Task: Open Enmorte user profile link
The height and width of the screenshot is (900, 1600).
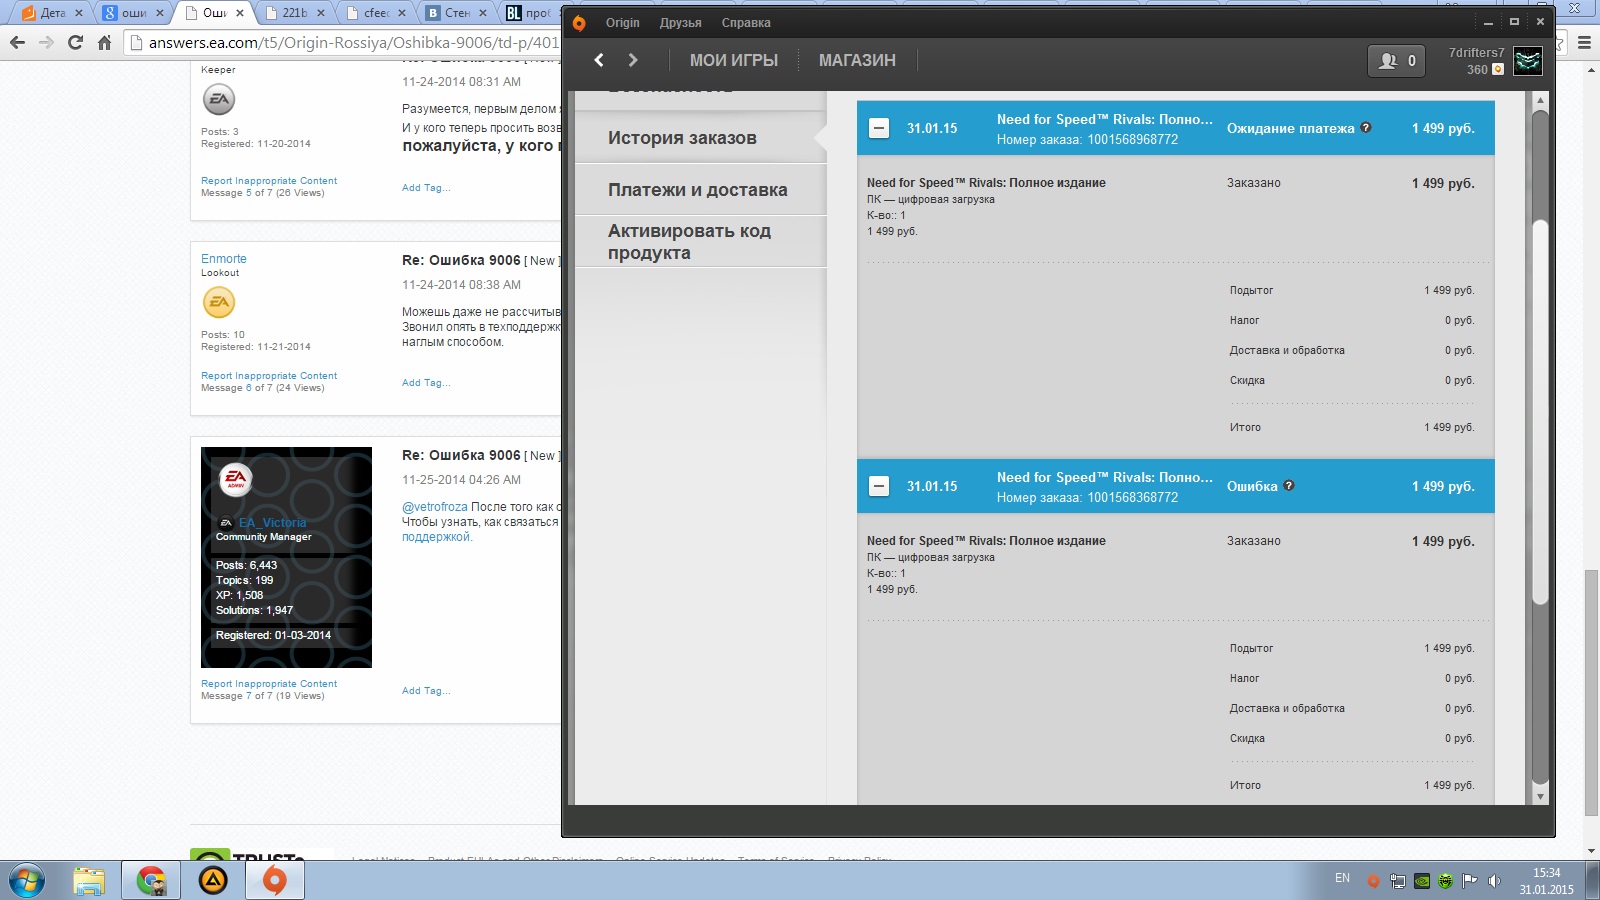Action: click(x=224, y=258)
